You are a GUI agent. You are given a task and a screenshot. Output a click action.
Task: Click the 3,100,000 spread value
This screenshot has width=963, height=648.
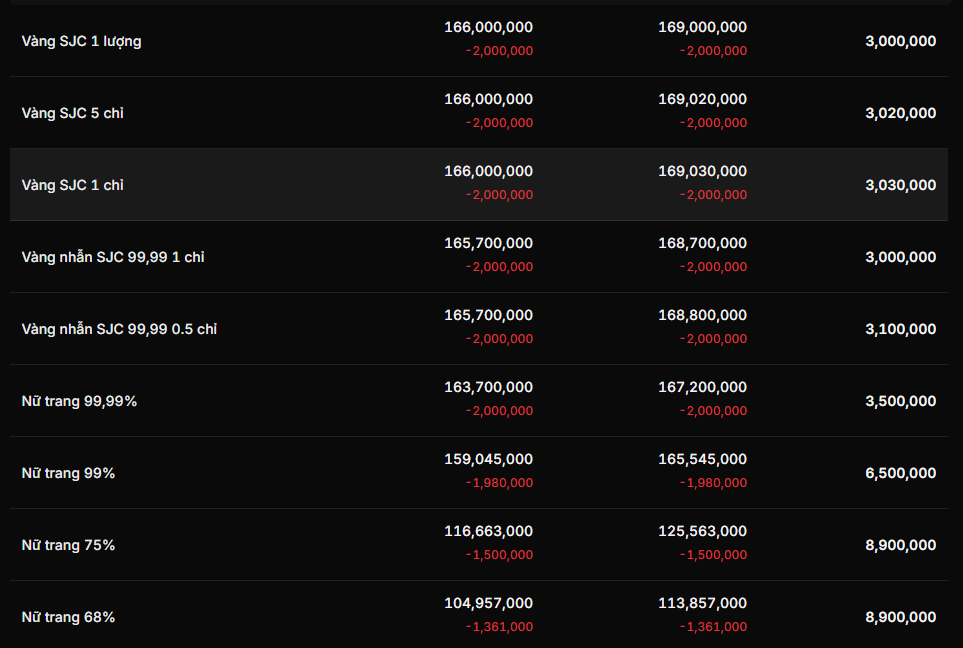click(900, 329)
